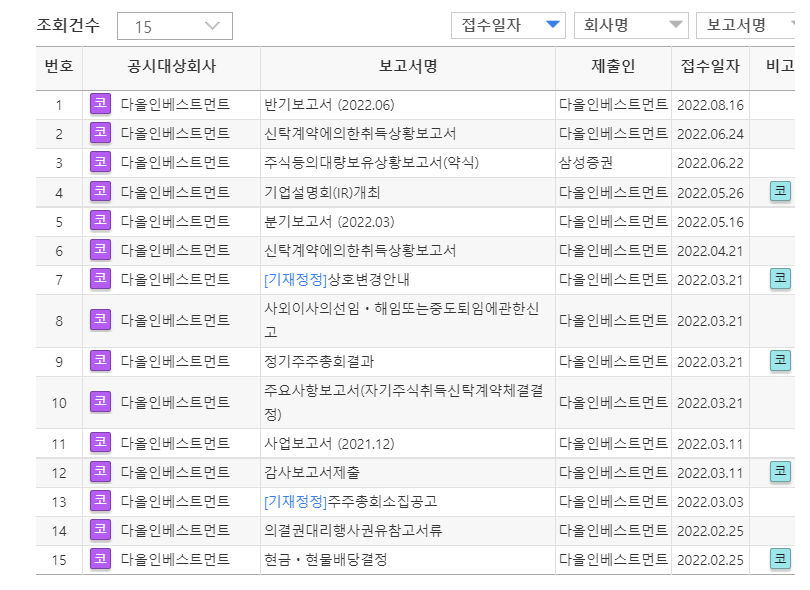This screenshot has width=810, height=590.
Task: Click date 2022.03.03 in row 13
Action: [x=710, y=502]
